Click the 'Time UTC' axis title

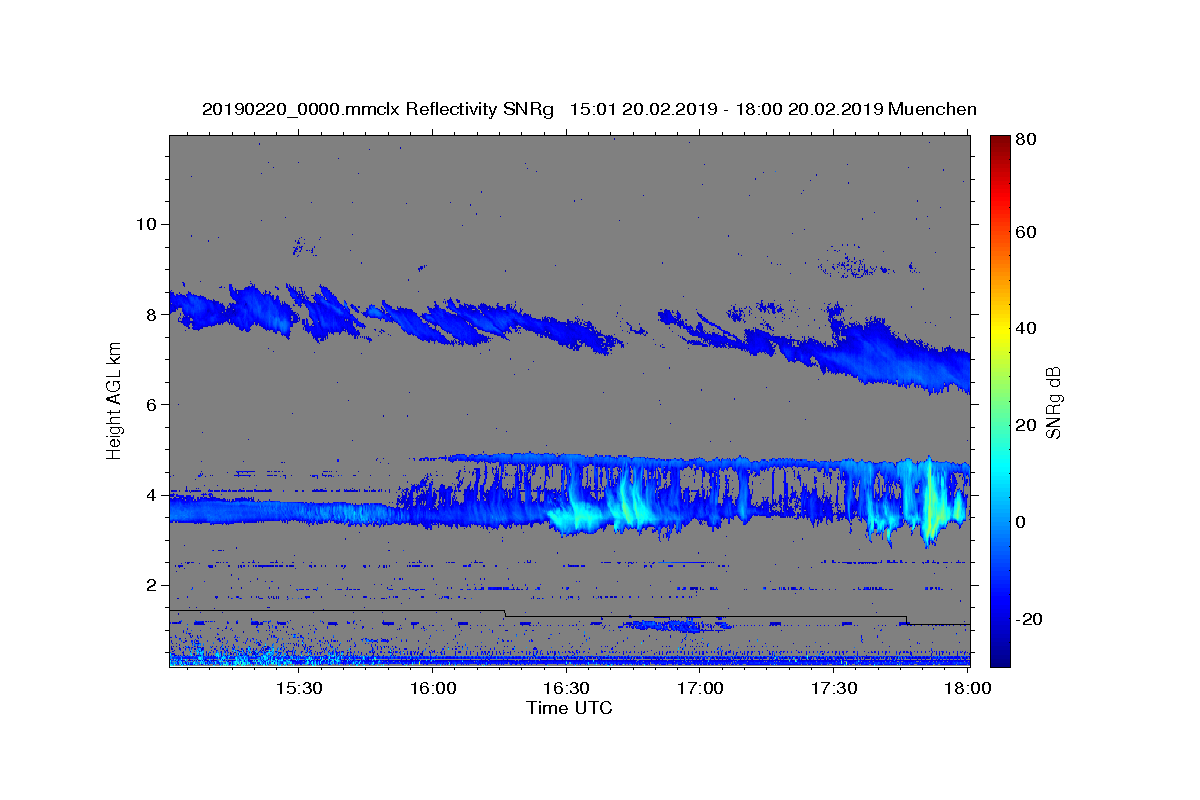pos(569,709)
